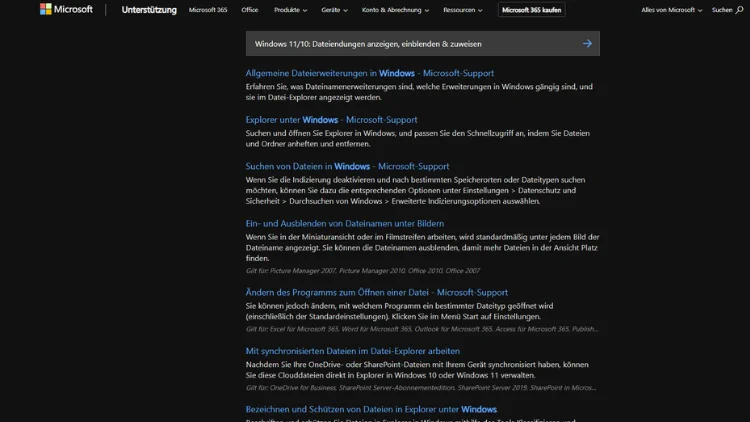This screenshot has width=750, height=422.
Task: Expand Alles von Microsoft dropdown
Action: coord(672,10)
